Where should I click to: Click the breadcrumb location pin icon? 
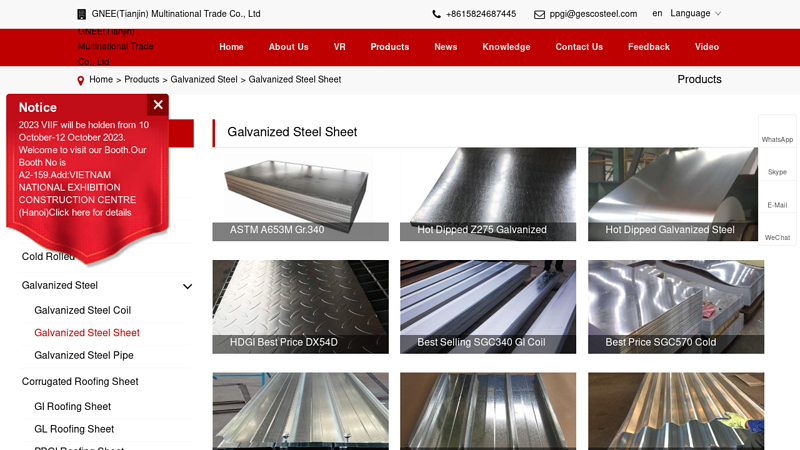pyautogui.click(x=81, y=81)
